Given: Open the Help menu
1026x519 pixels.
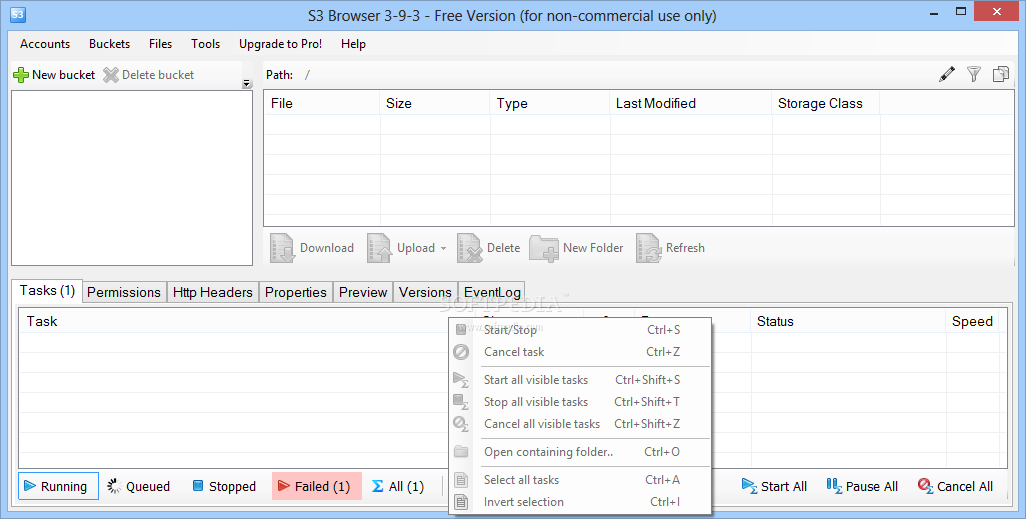Looking at the screenshot, I should [x=353, y=44].
